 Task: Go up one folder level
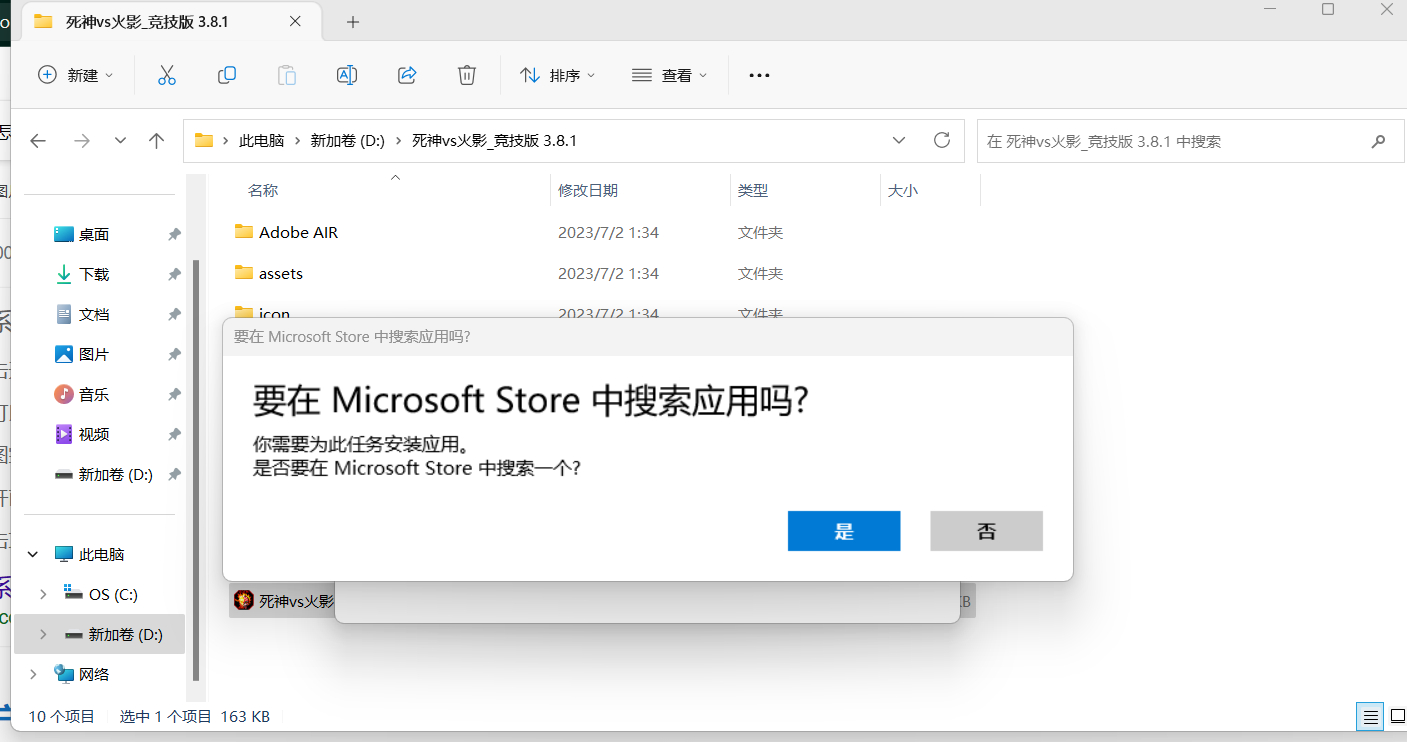pyautogui.click(x=156, y=141)
